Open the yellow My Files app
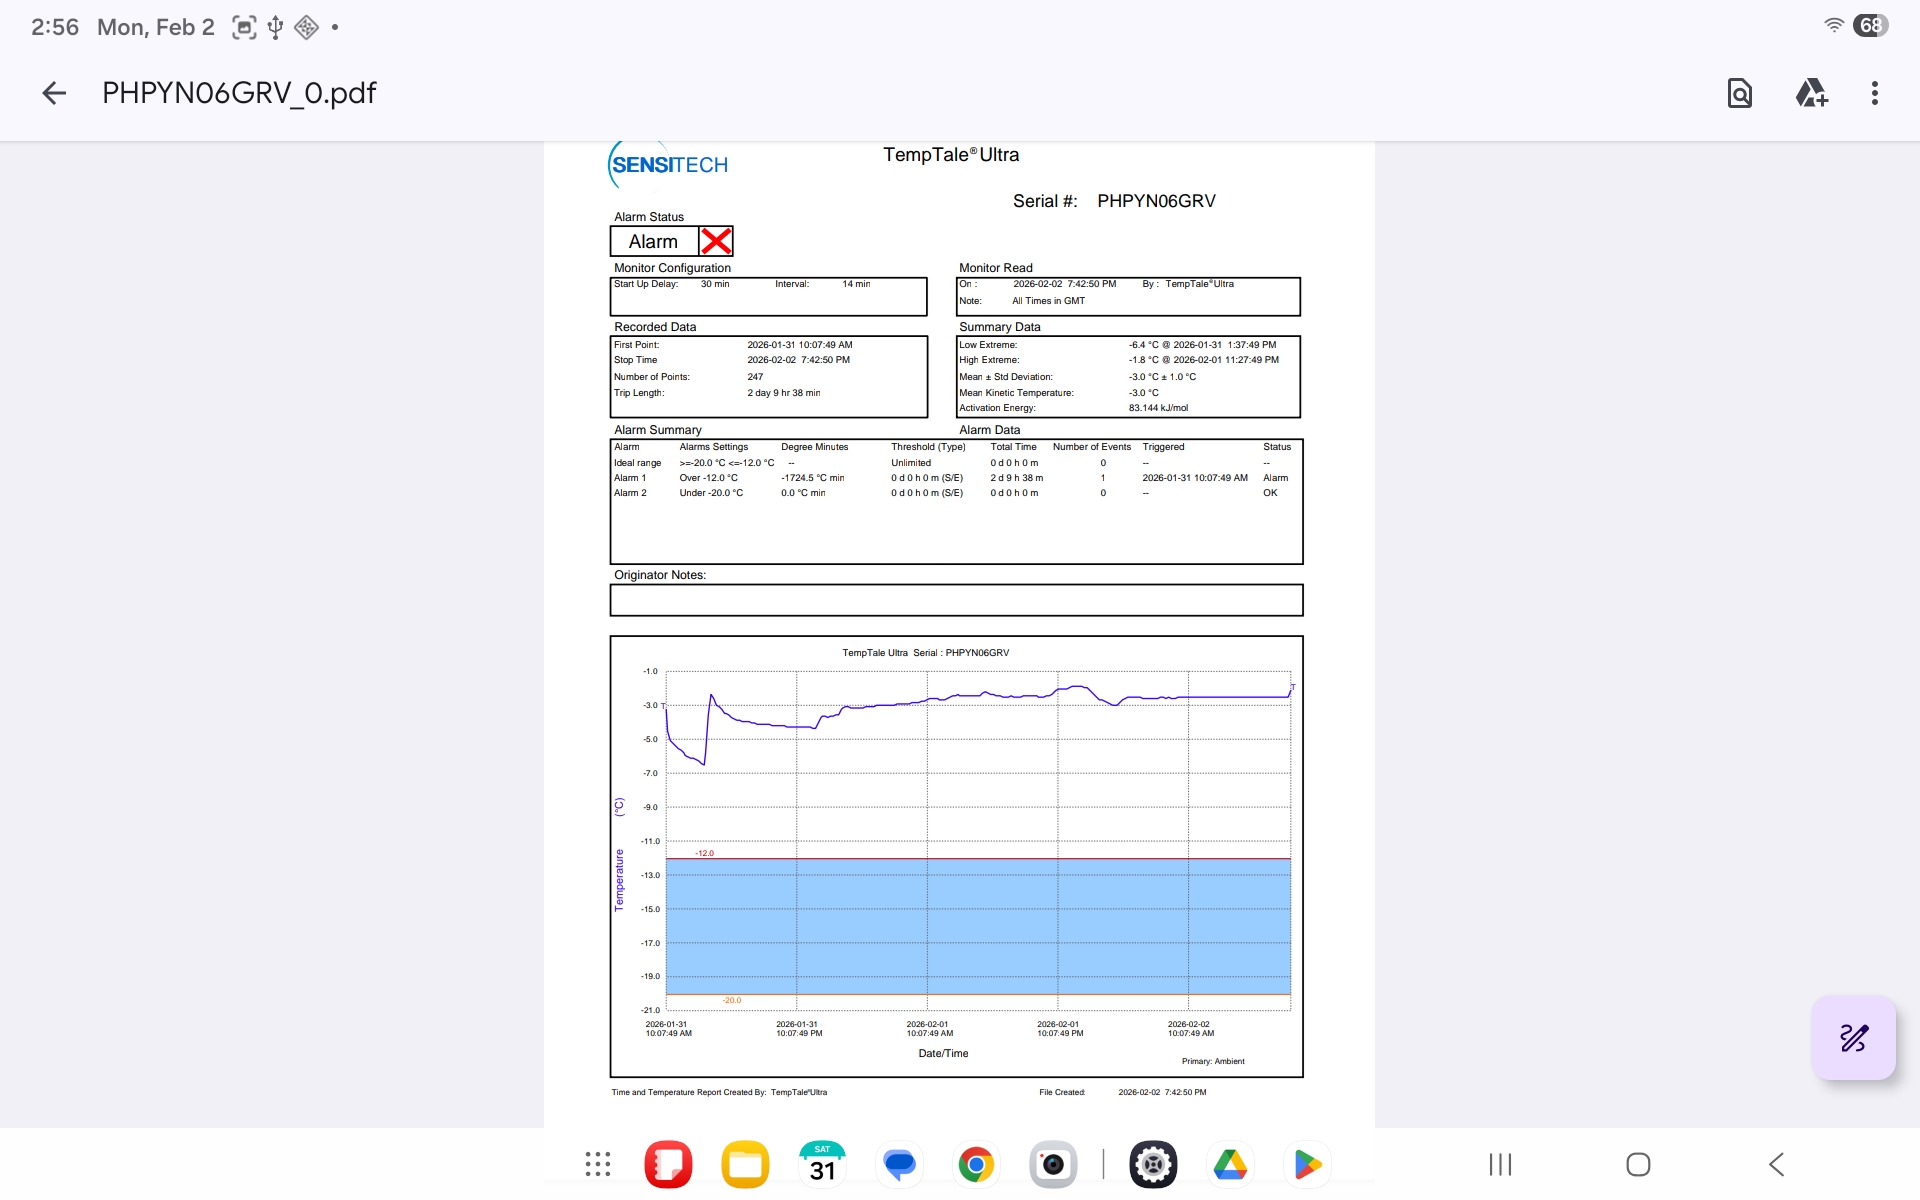 (745, 1164)
